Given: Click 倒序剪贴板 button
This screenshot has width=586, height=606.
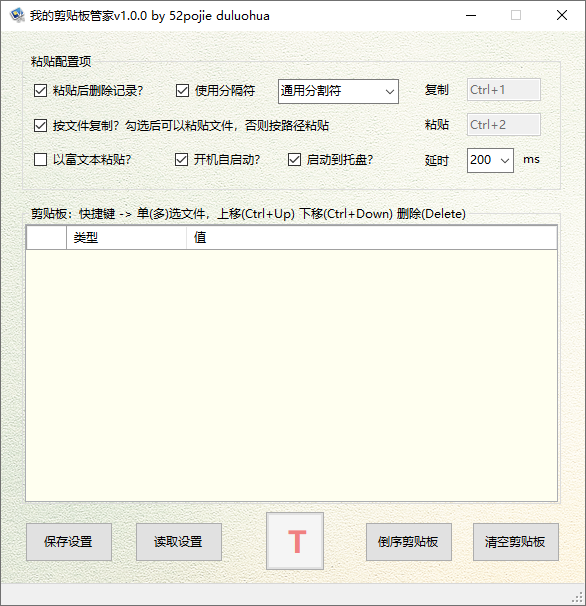Looking at the screenshot, I should [x=409, y=542].
